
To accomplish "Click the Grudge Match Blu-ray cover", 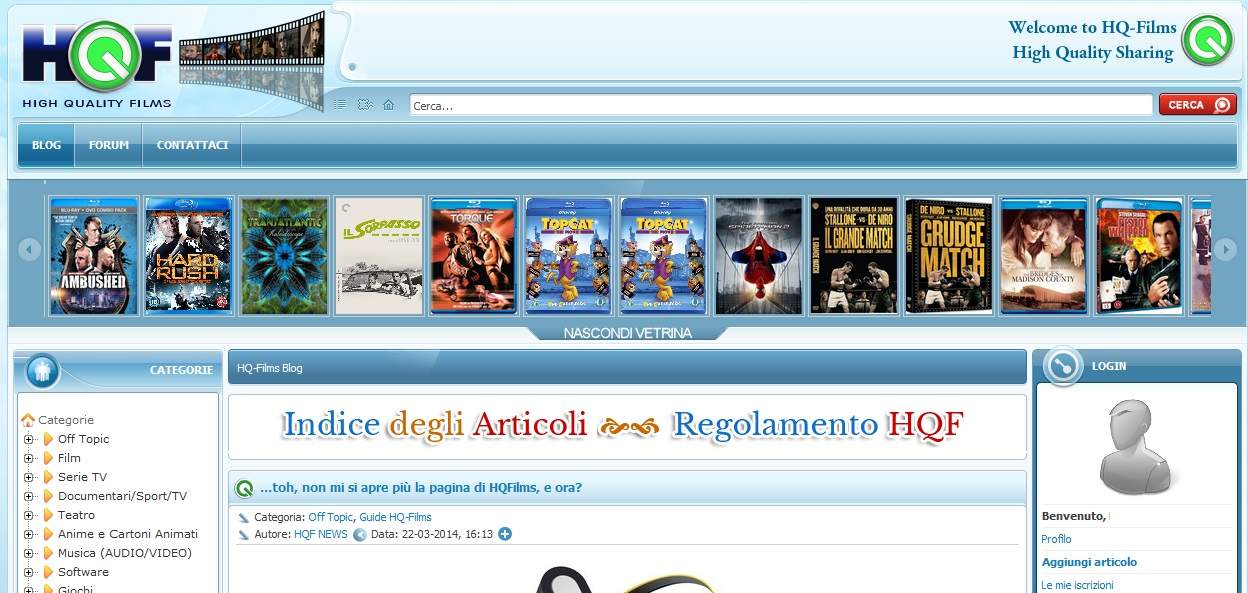I will pos(948,256).
